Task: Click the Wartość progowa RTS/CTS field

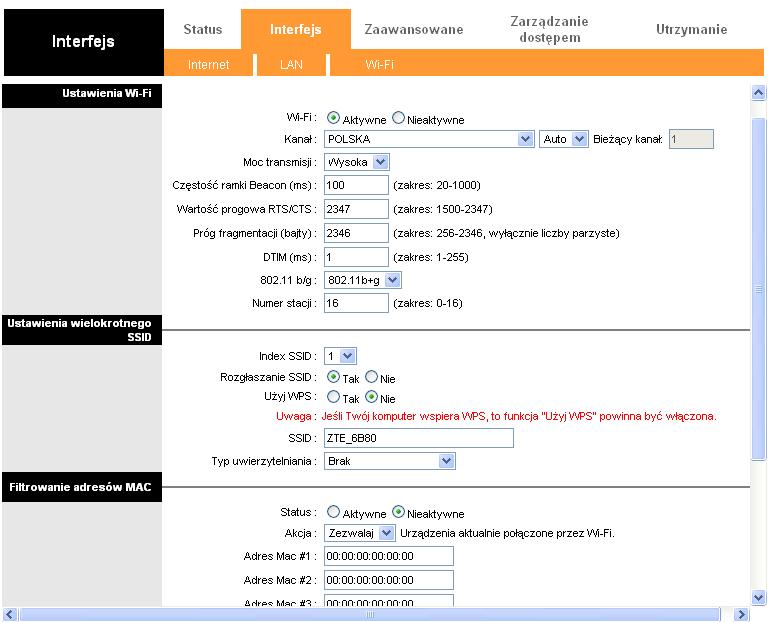Action: point(356,209)
